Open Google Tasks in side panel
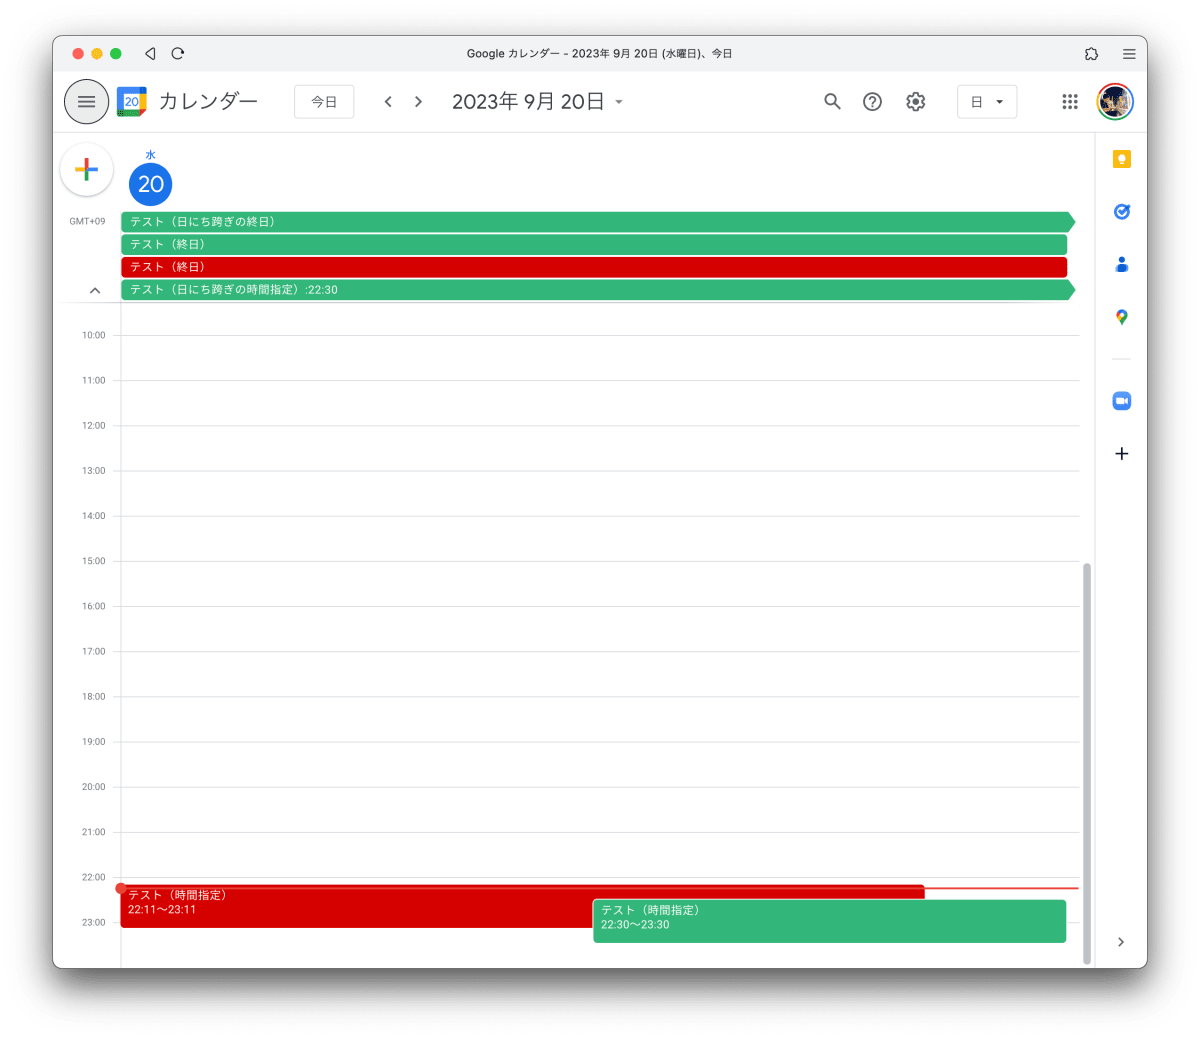 coord(1122,212)
